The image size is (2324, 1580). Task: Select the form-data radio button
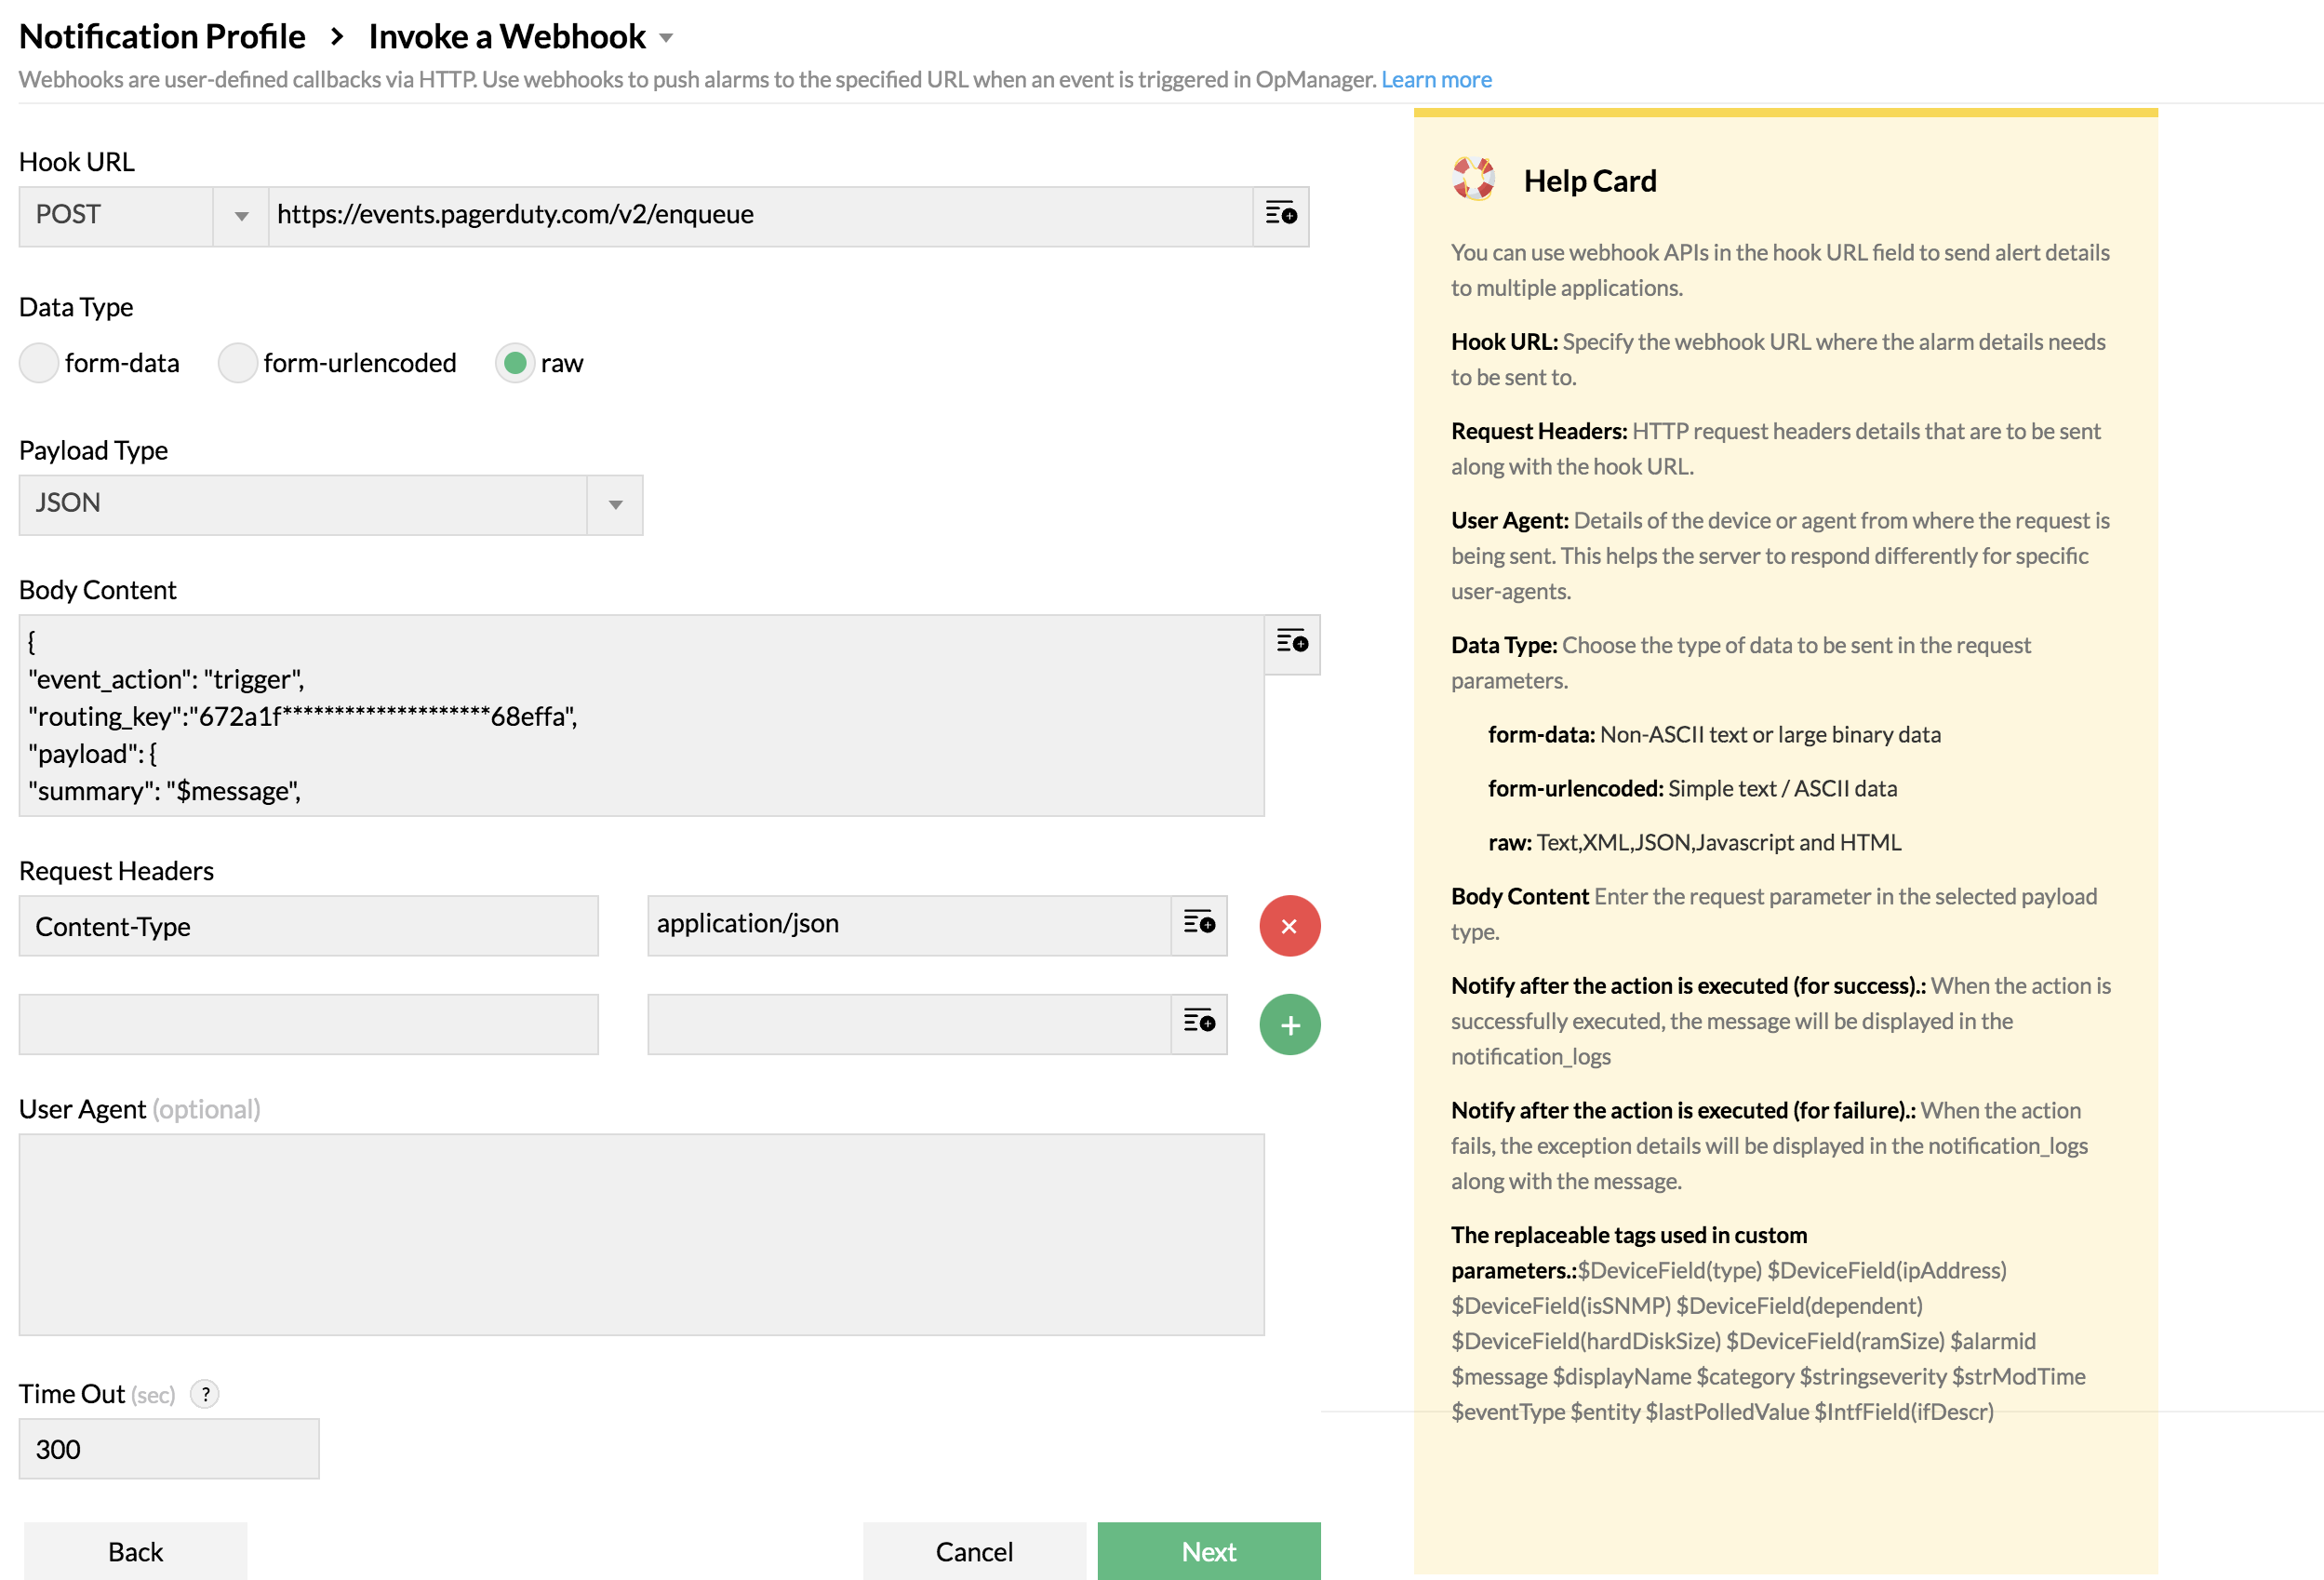coord(39,363)
